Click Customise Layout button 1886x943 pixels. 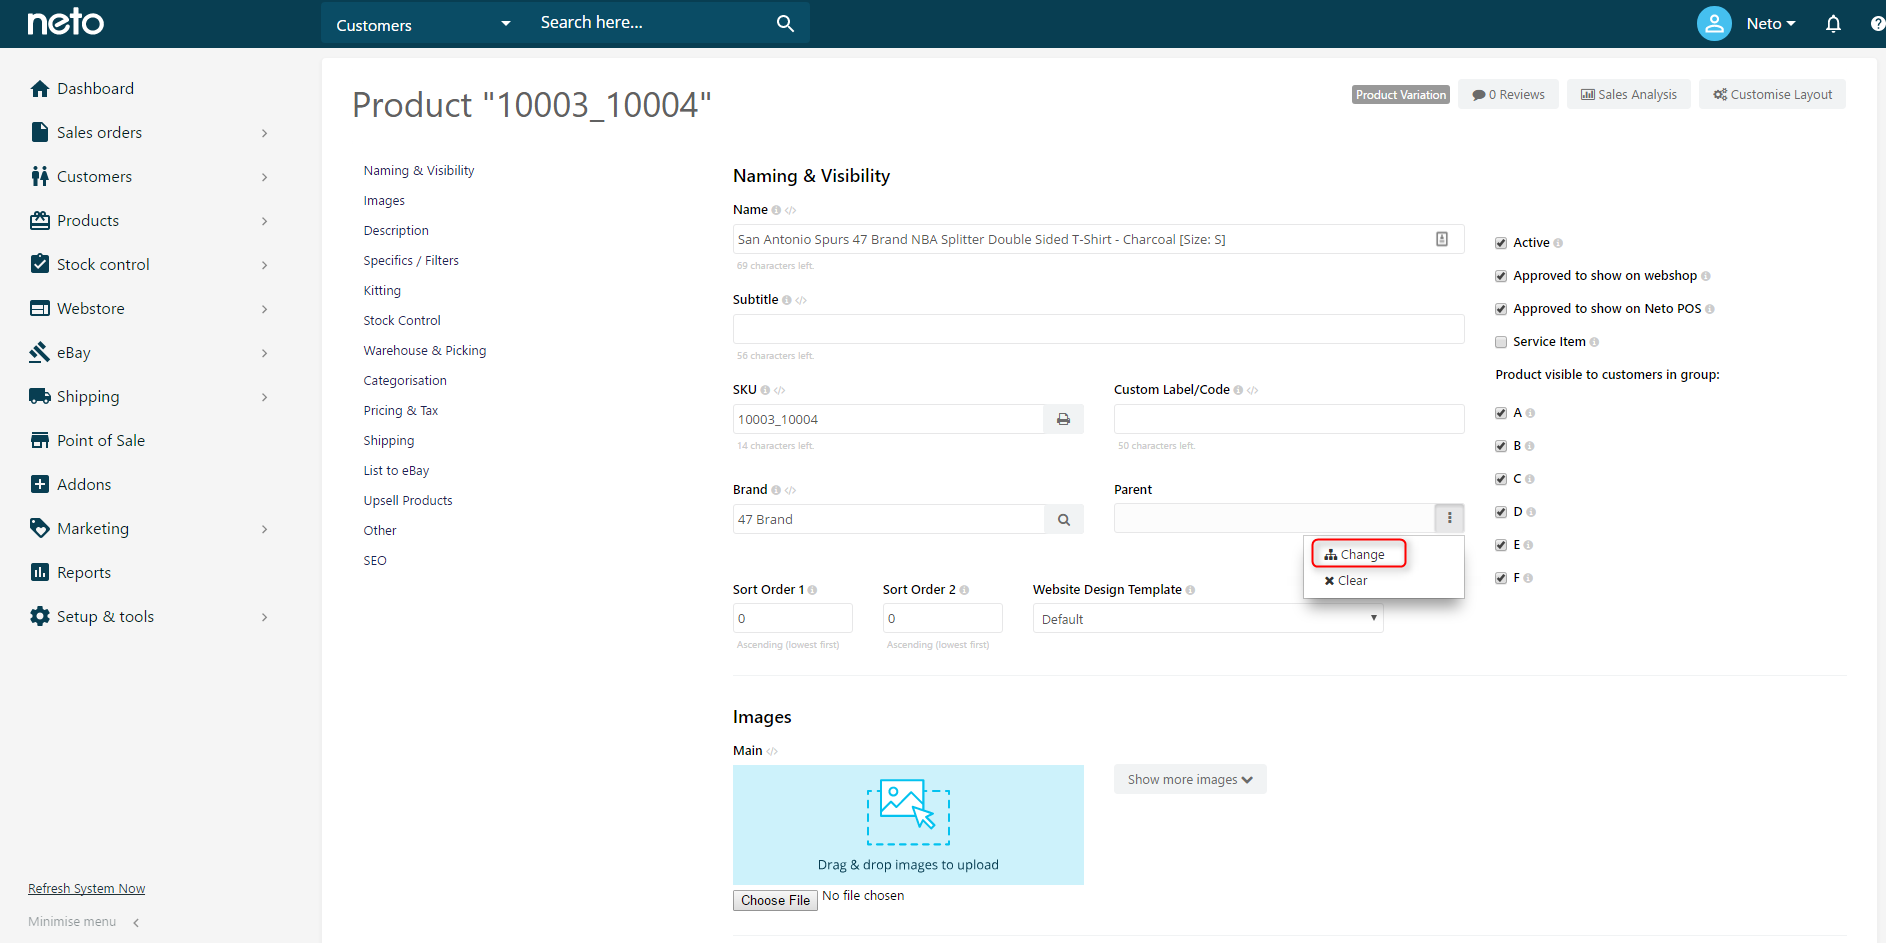coord(1772,94)
